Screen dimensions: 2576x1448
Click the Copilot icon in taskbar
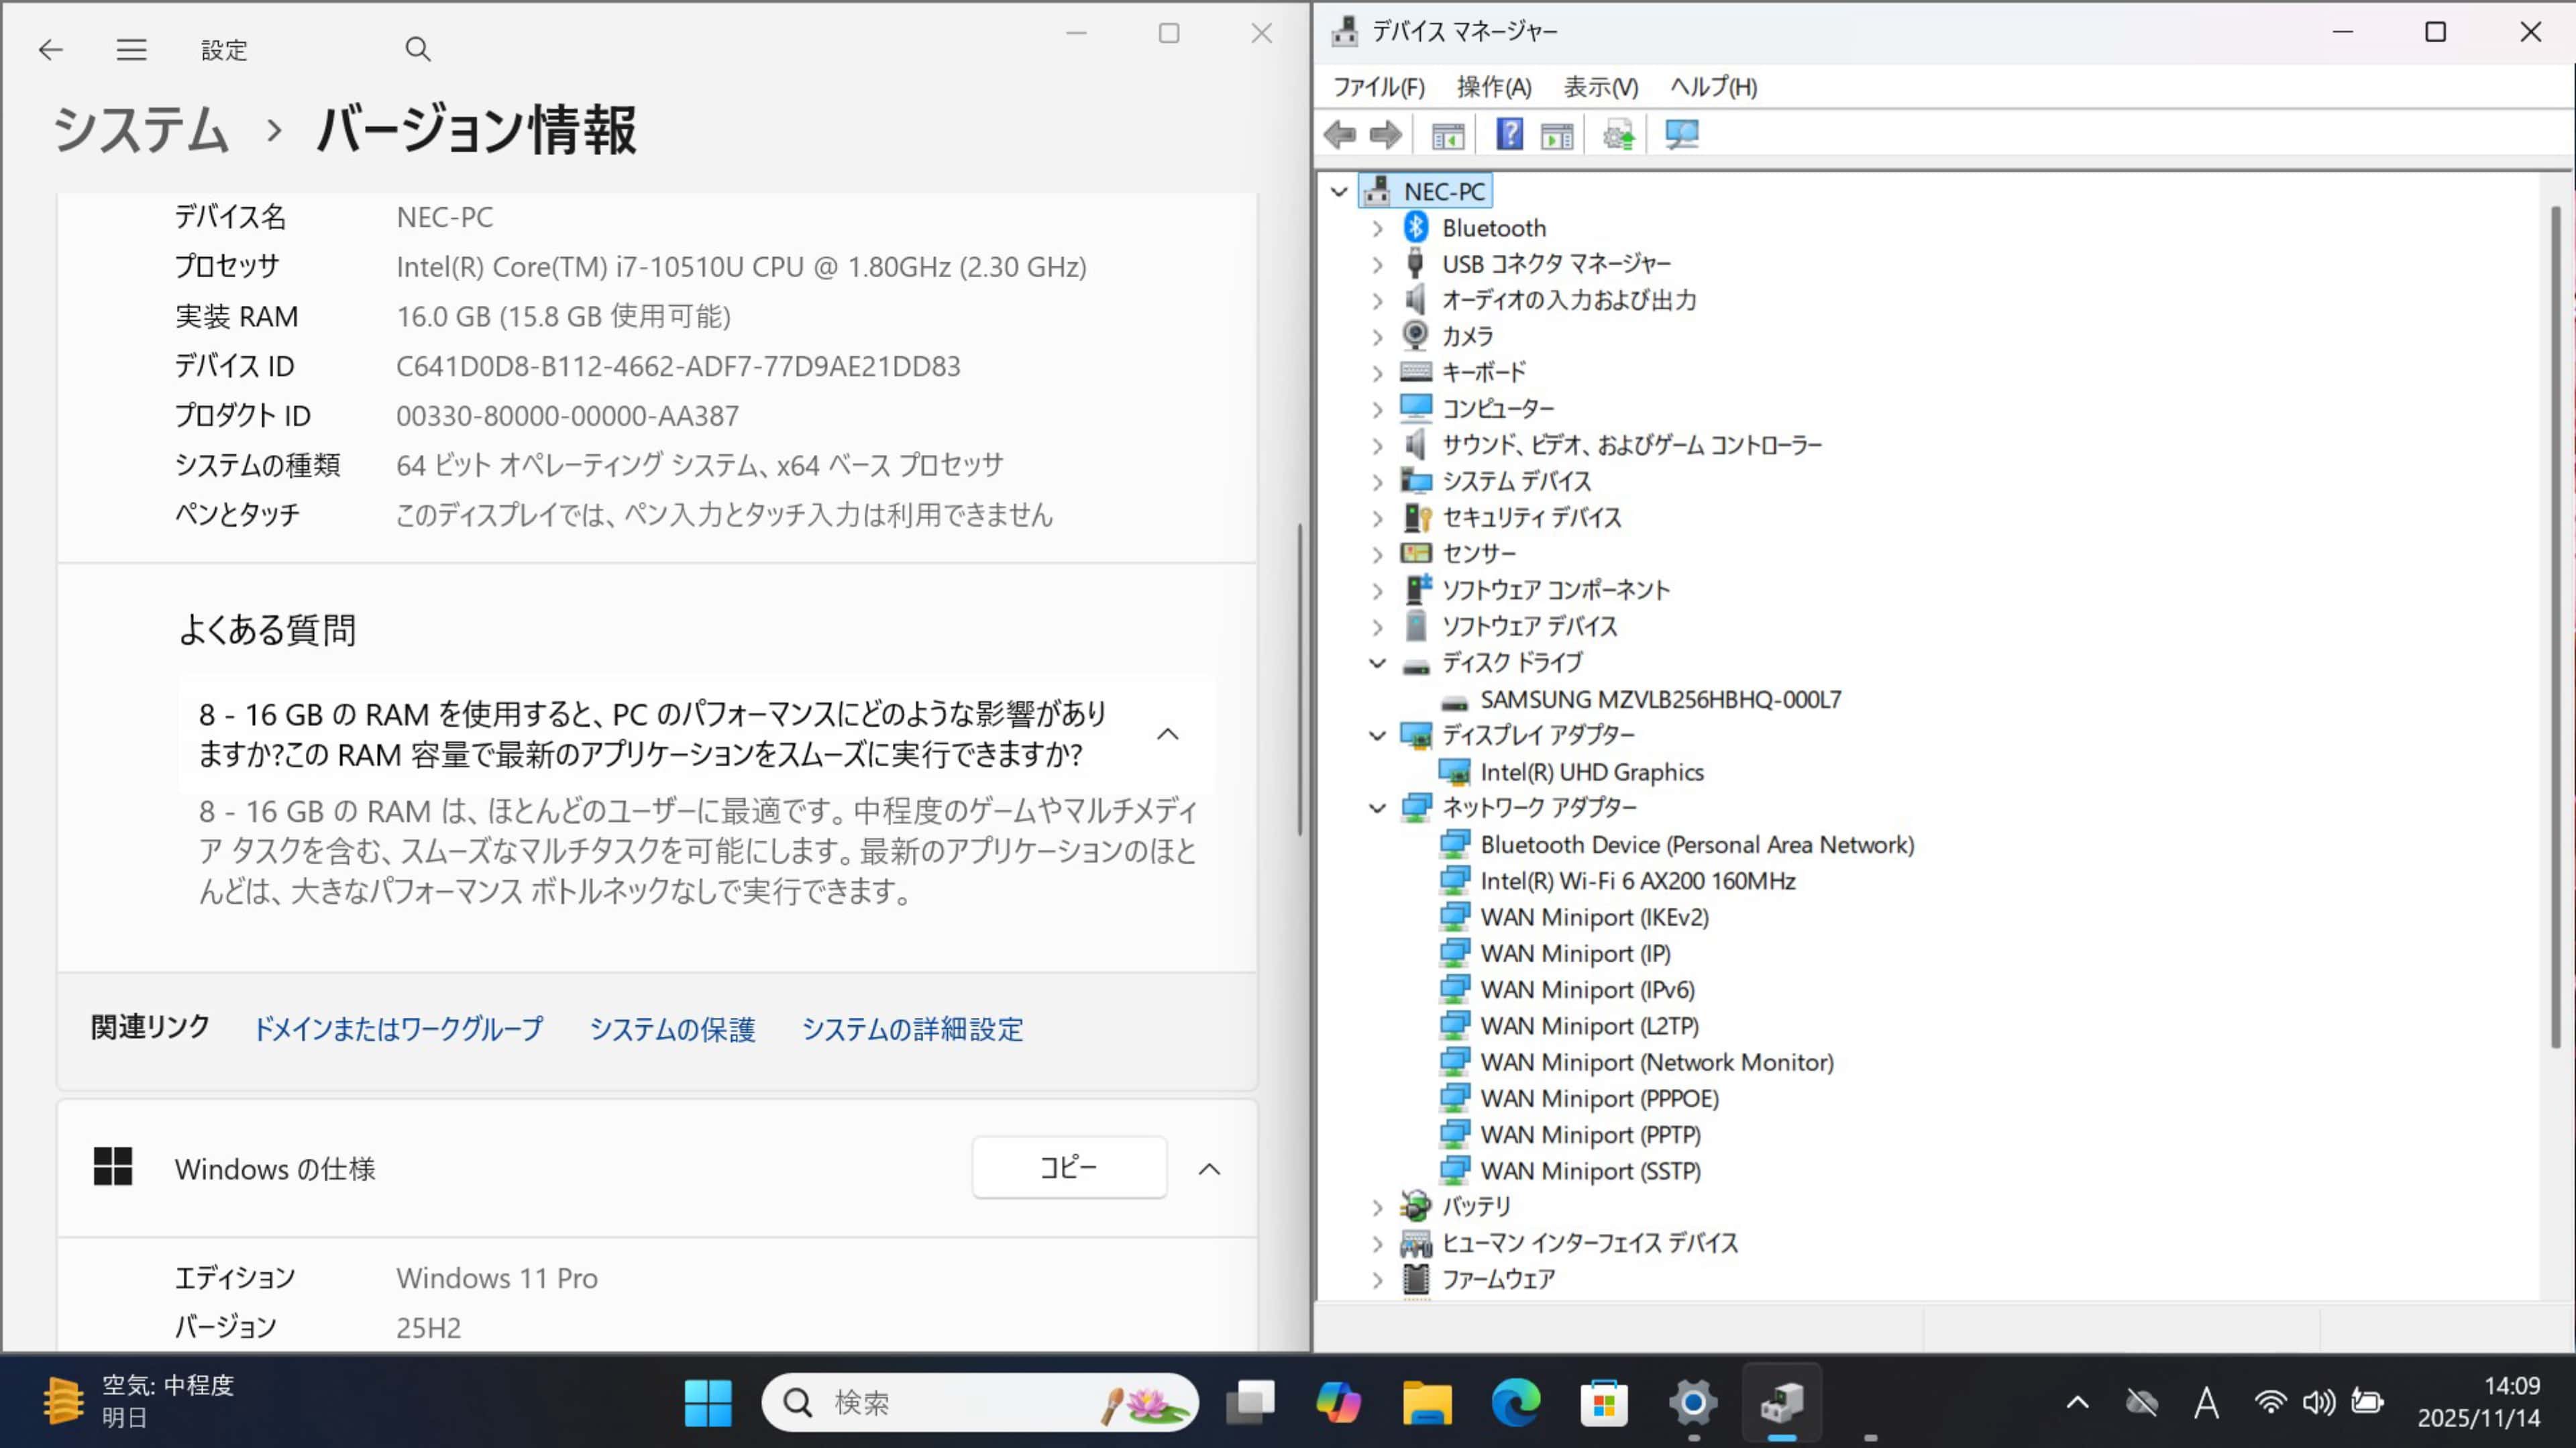1337,1403
